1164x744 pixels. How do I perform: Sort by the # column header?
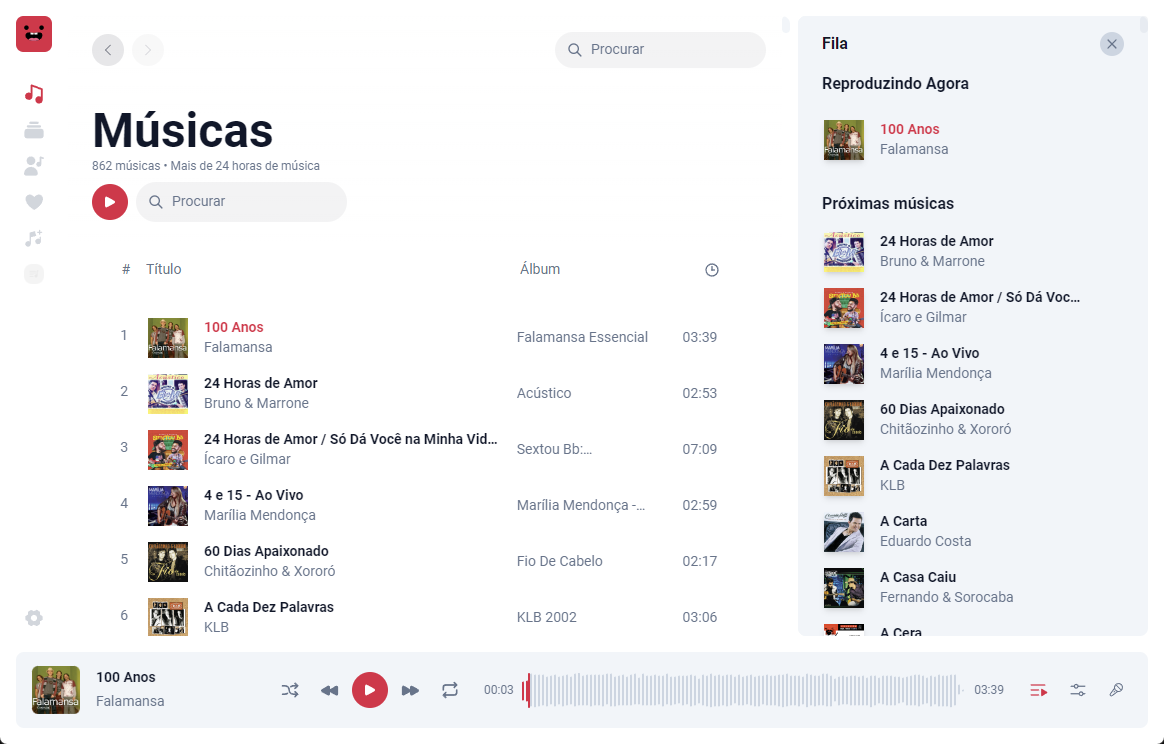[x=126, y=269]
